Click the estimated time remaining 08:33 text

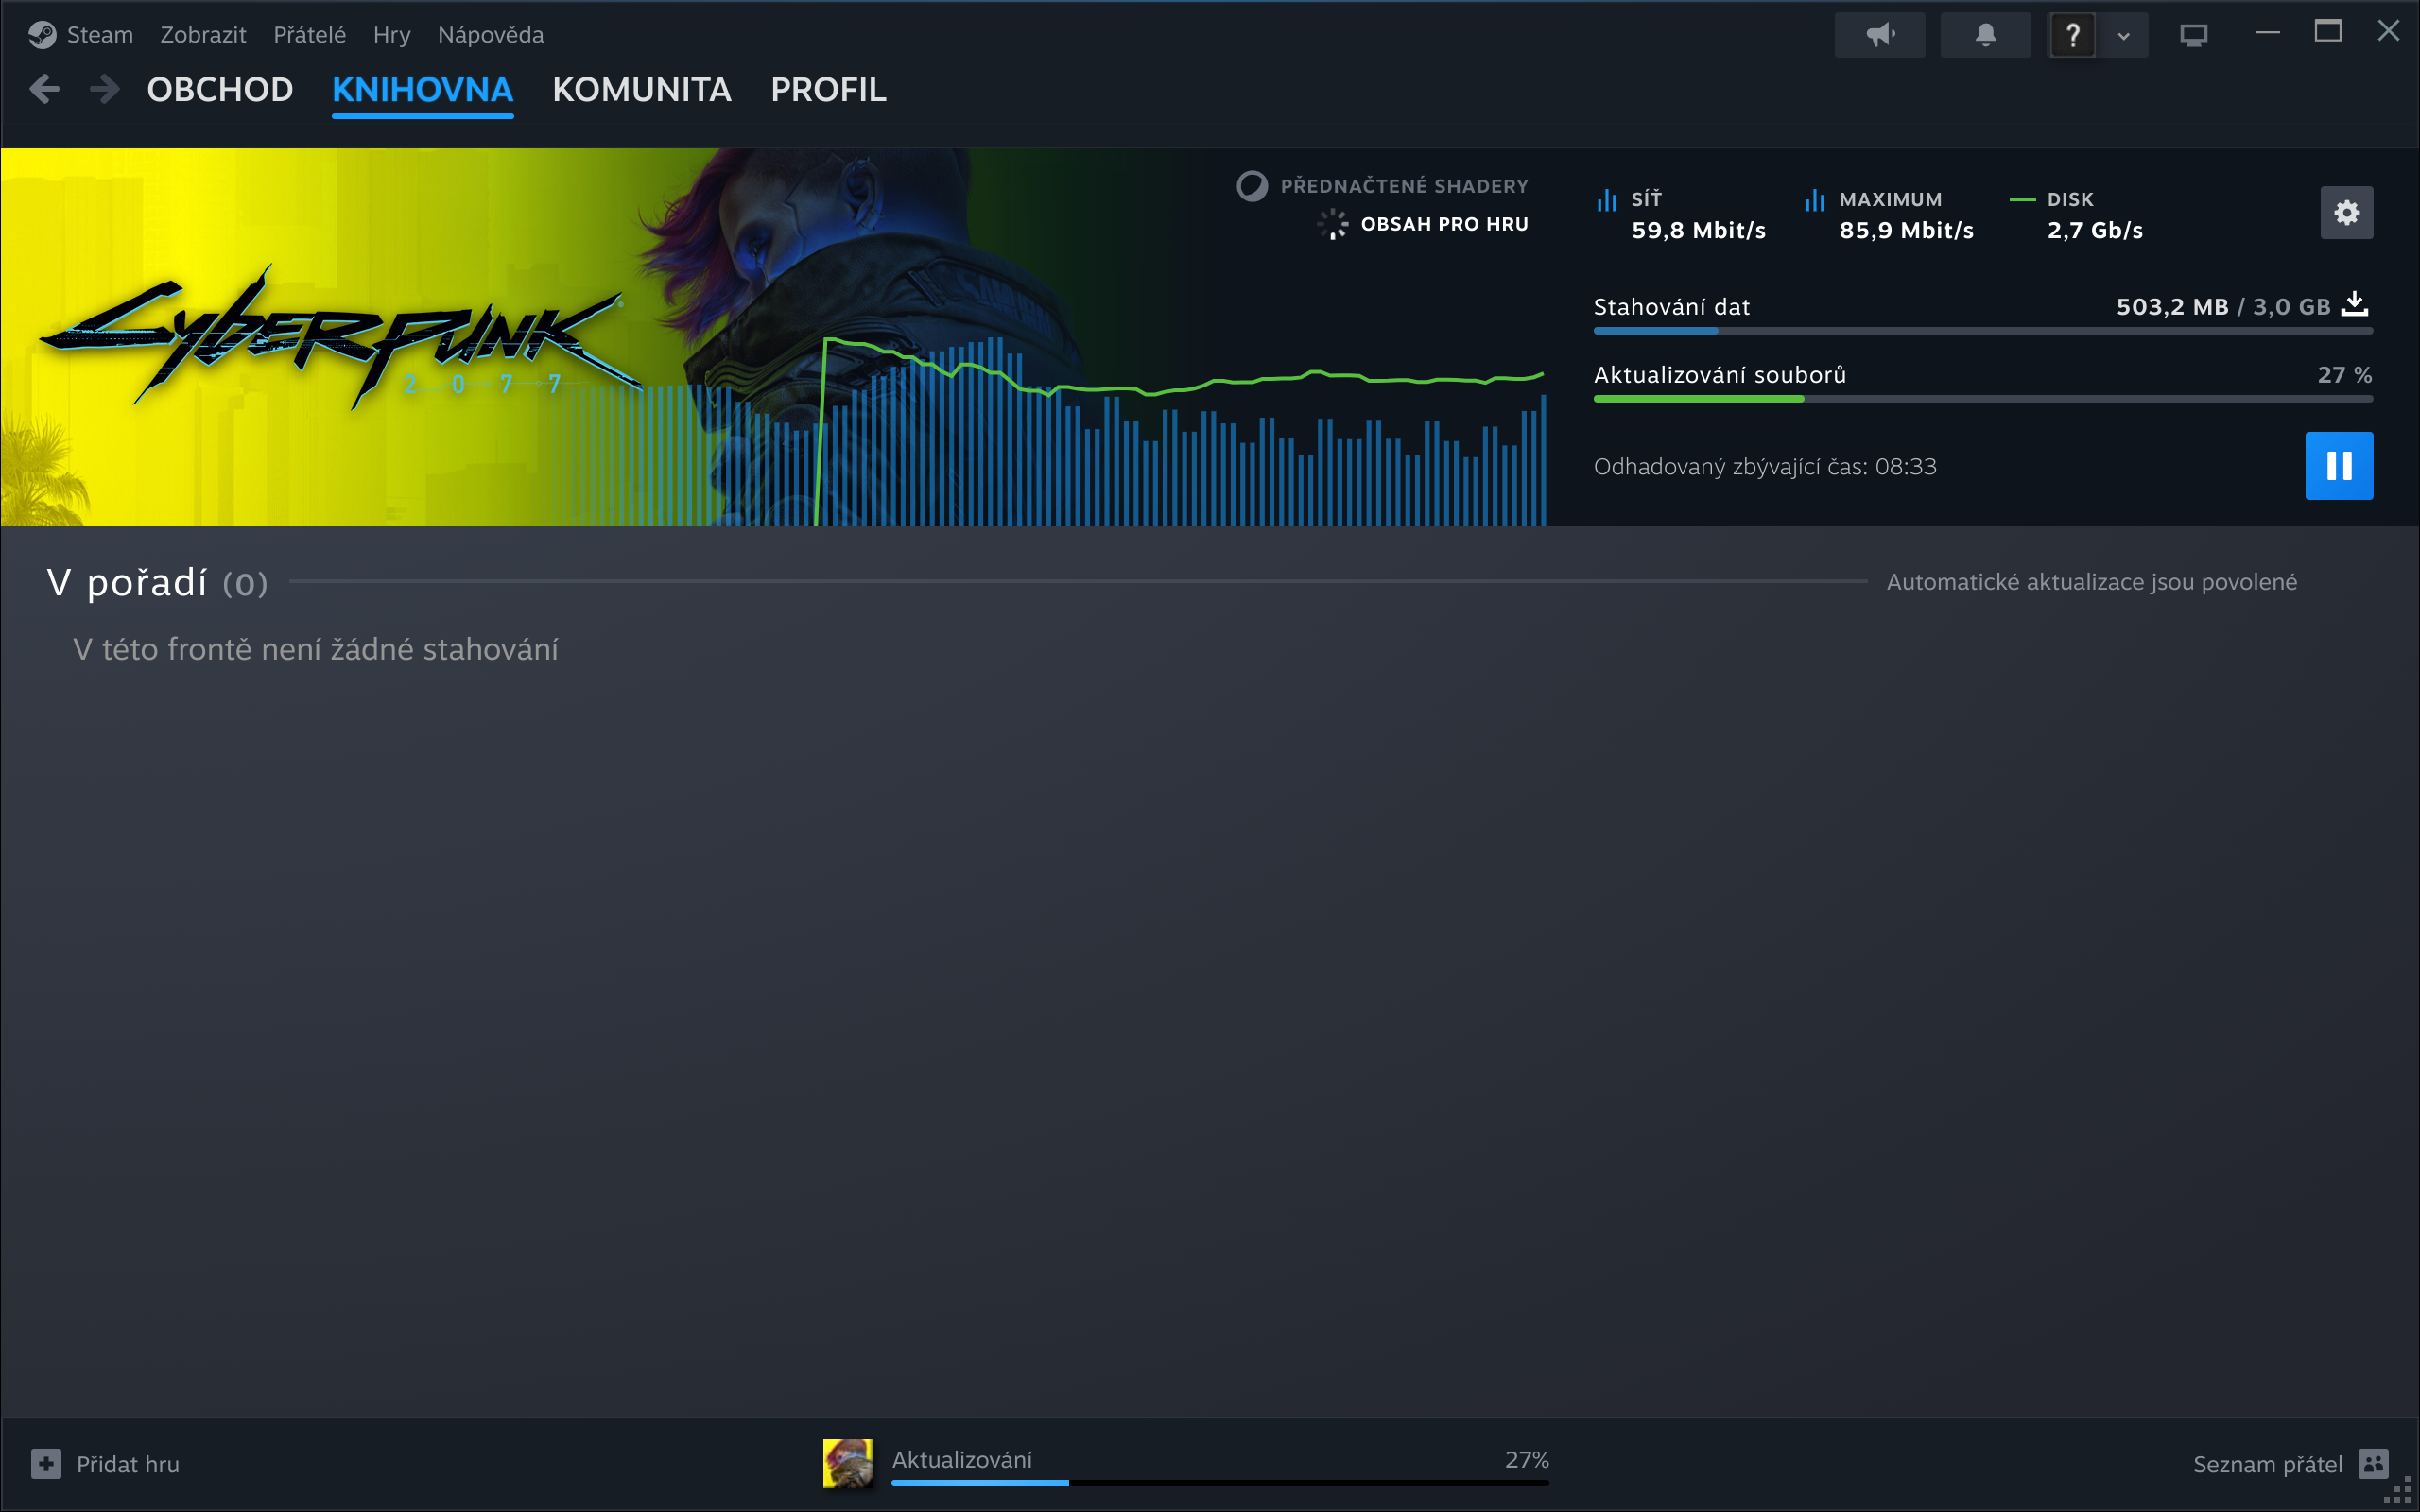1765,467
